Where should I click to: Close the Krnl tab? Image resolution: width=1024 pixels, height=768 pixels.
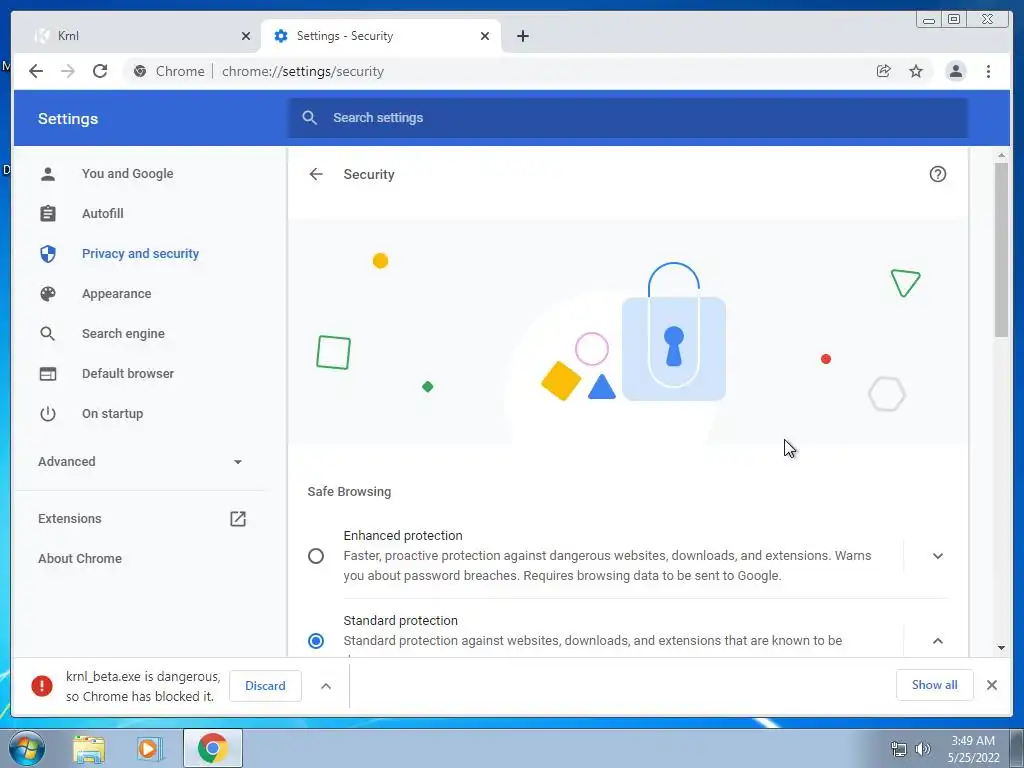click(246, 36)
